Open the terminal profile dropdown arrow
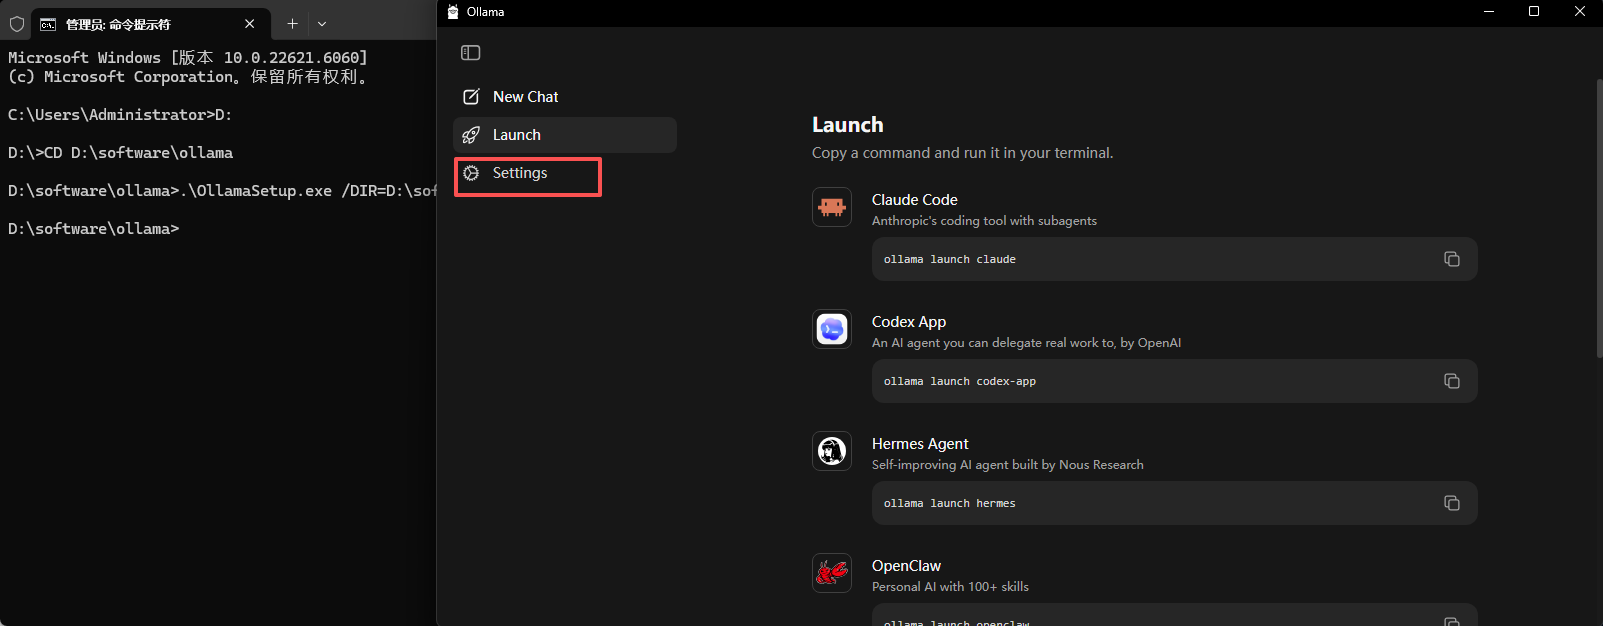This screenshot has height=626, width=1603. click(x=322, y=24)
